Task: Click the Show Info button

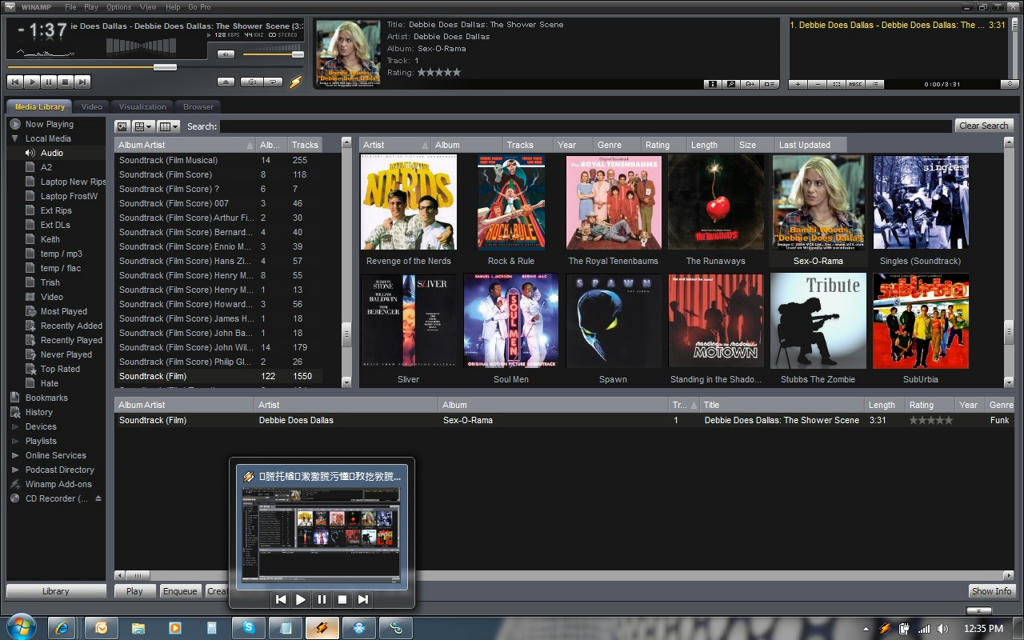Action: pyautogui.click(x=991, y=591)
